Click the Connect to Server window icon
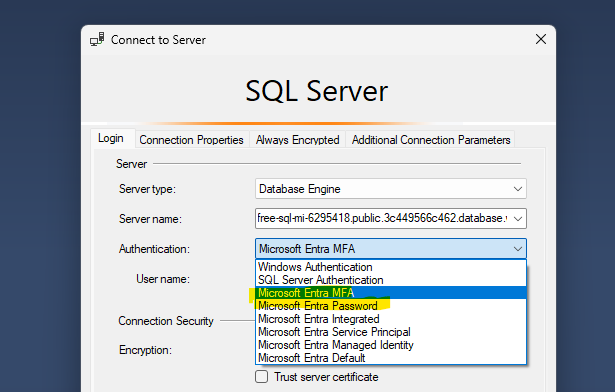The width and height of the screenshot is (615, 392). click(x=97, y=39)
